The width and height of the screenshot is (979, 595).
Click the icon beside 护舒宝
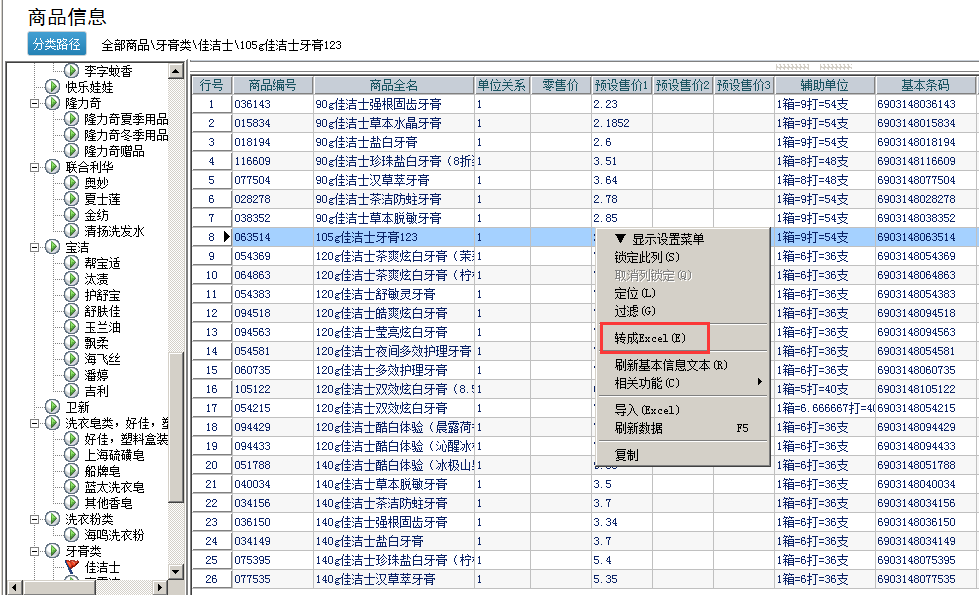coord(72,295)
